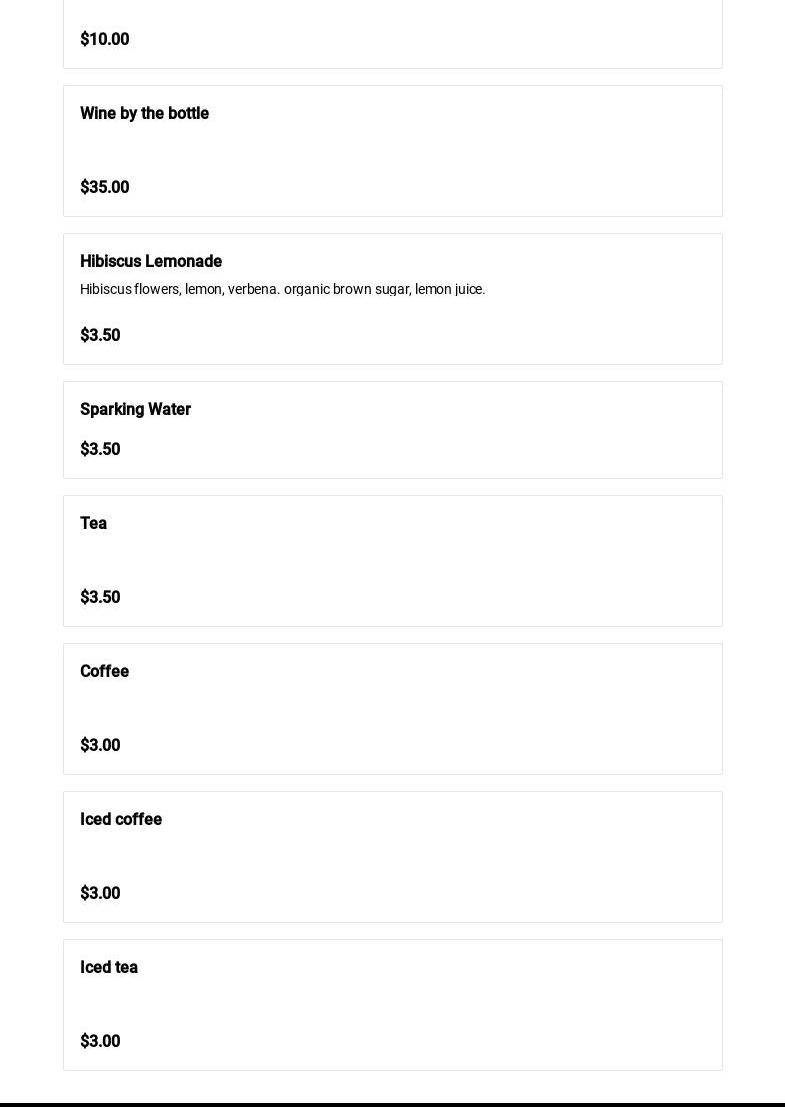Click the word 'Water' in the Sparking Water title
785x1107 pixels.
click(169, 409)
